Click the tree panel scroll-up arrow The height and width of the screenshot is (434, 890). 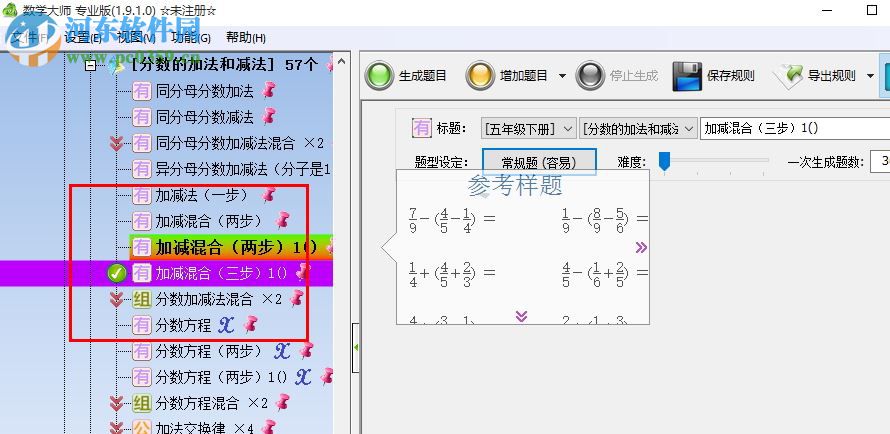(x=341, y=61)
